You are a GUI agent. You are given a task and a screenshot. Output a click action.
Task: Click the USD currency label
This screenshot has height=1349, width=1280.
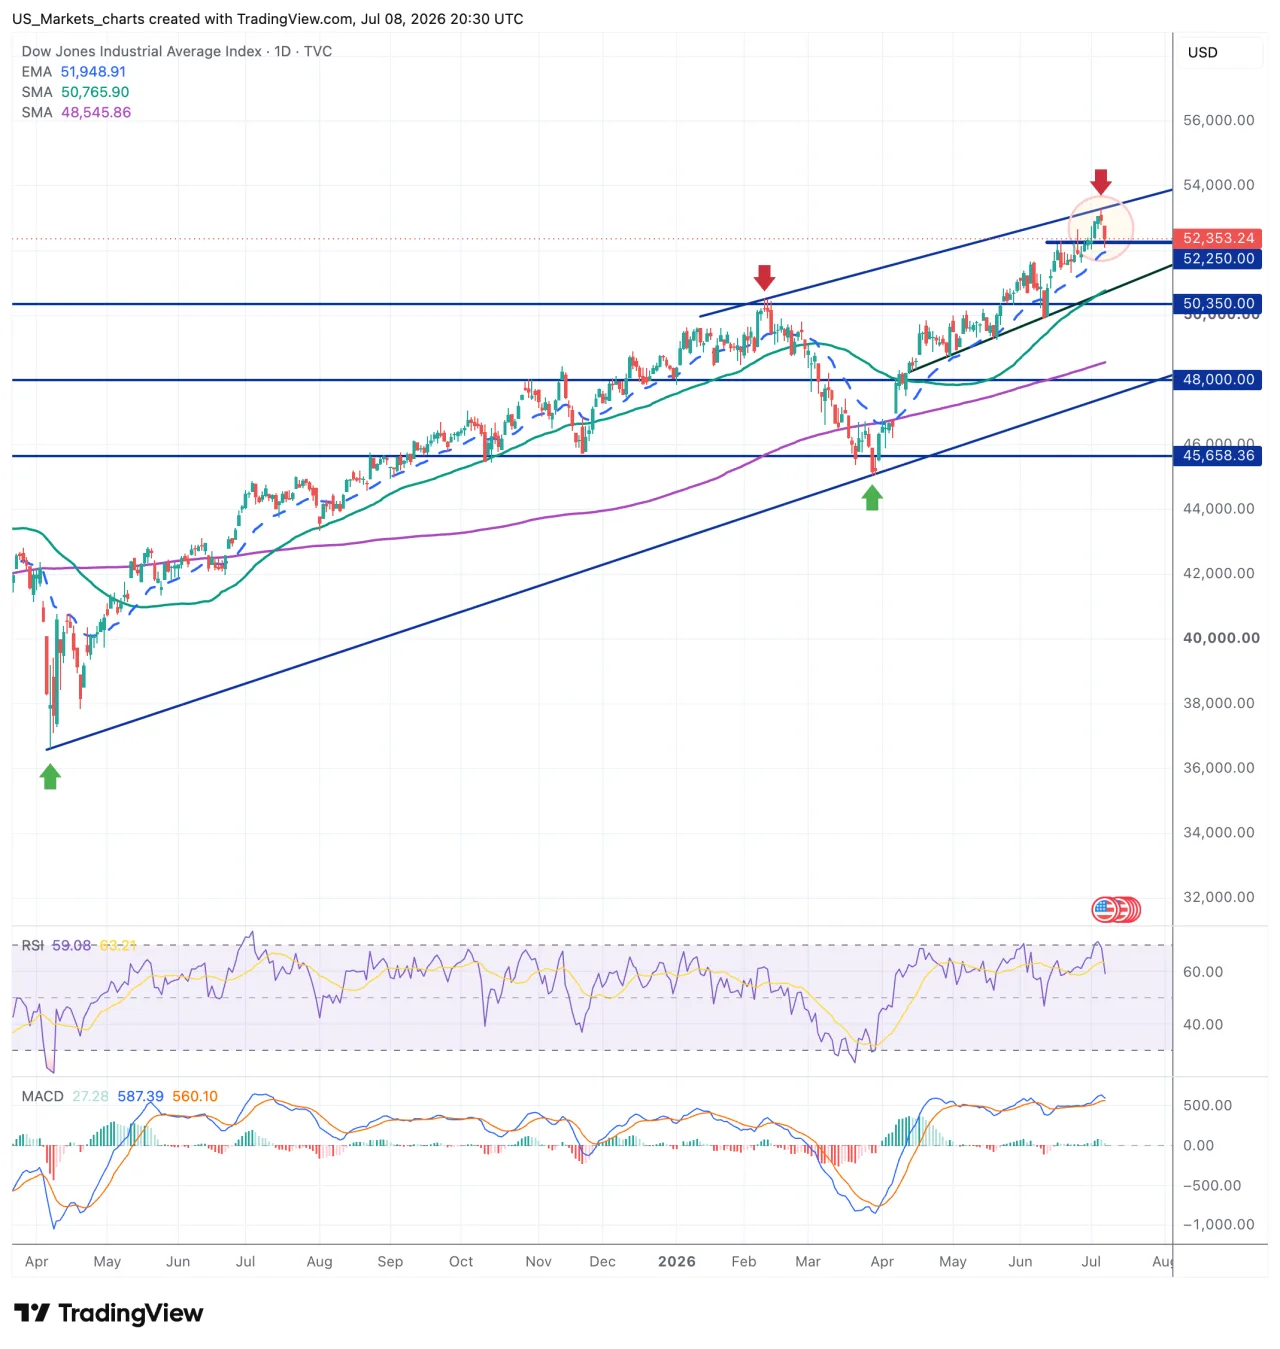1202,52
